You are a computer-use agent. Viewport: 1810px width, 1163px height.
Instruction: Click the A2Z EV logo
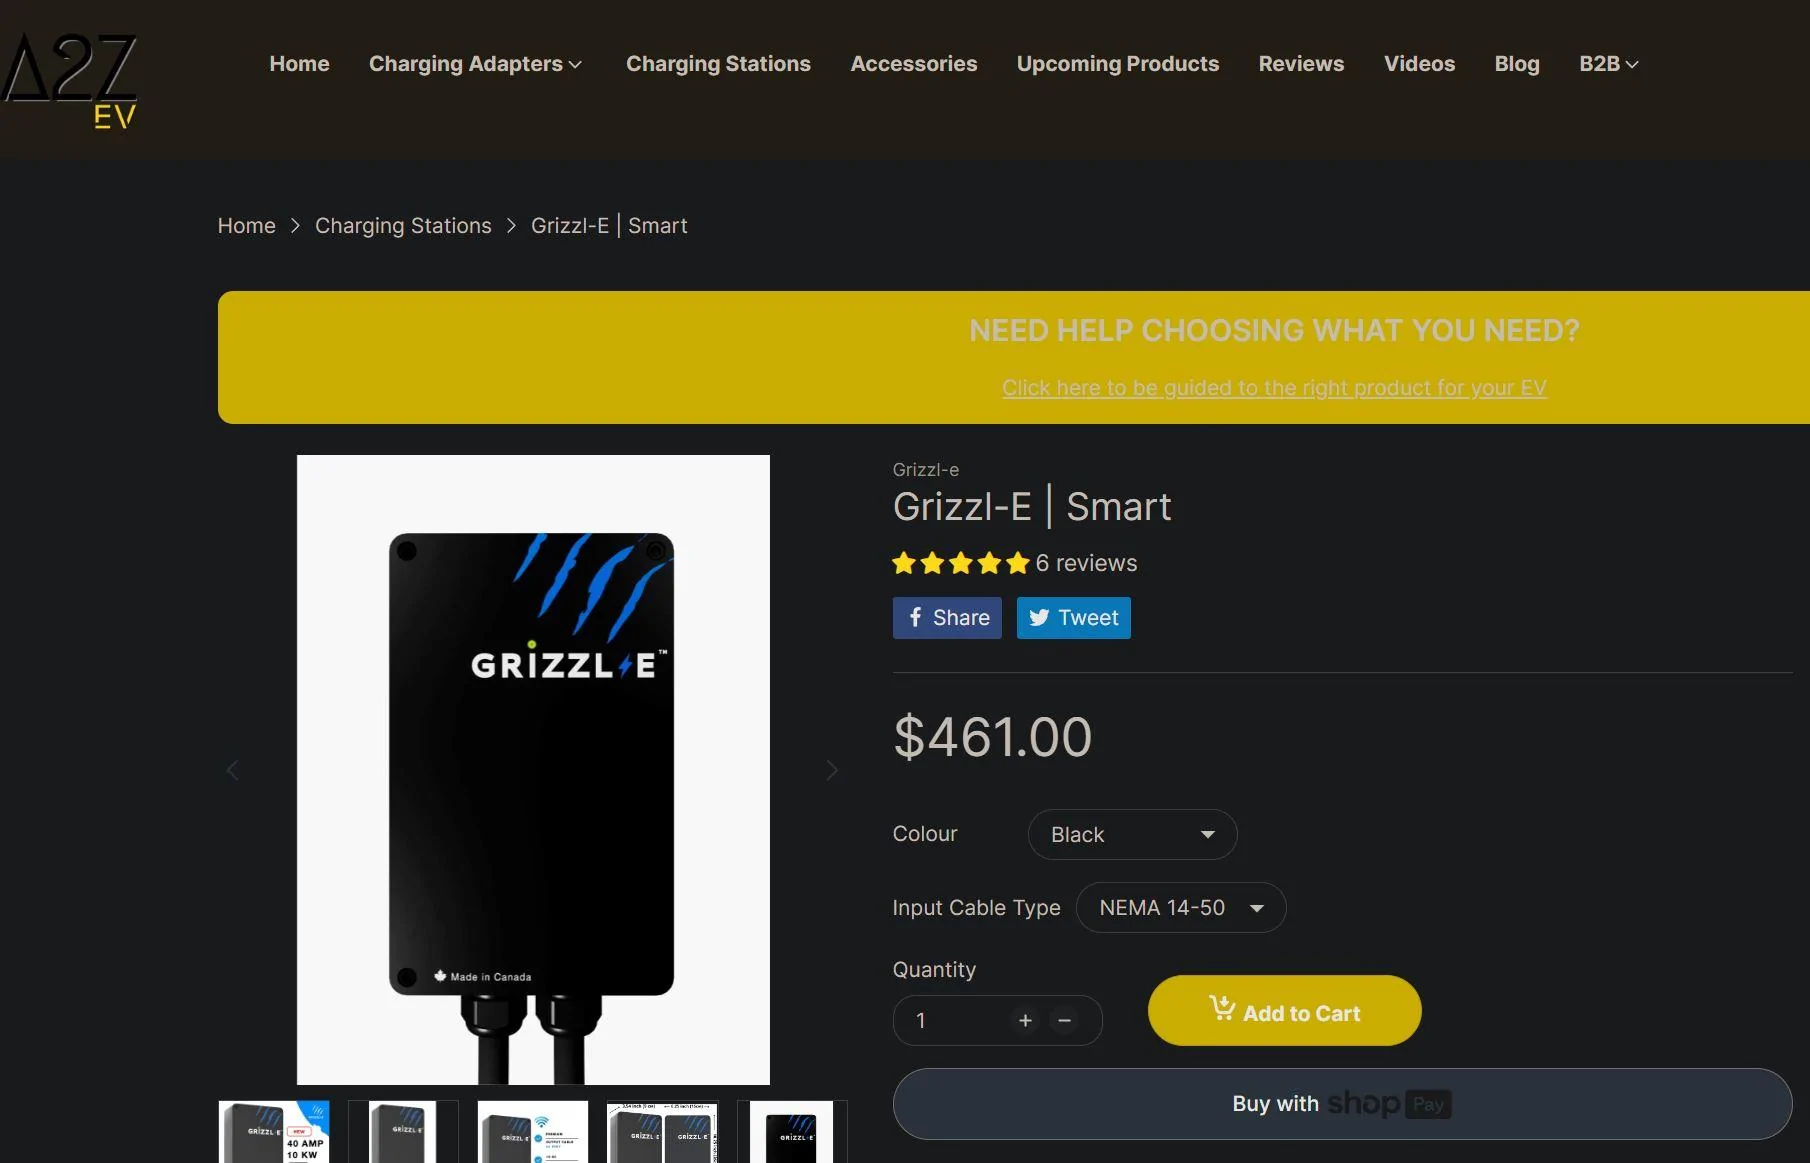point(69,80)
